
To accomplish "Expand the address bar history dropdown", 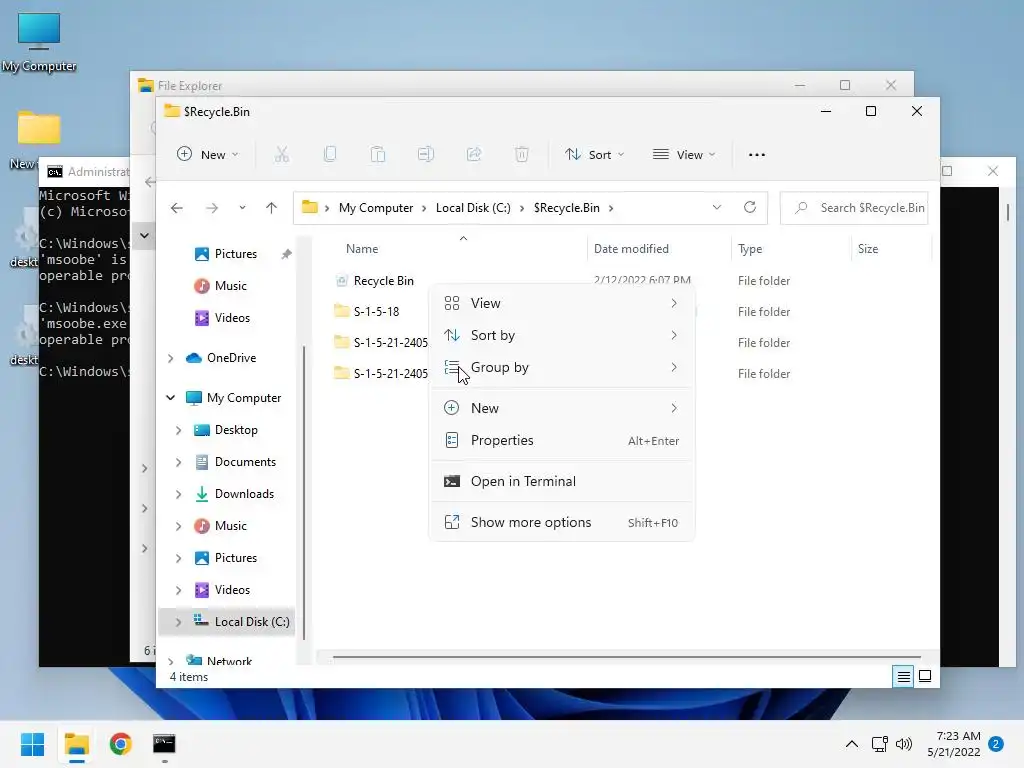I will (x=716, y=208).
